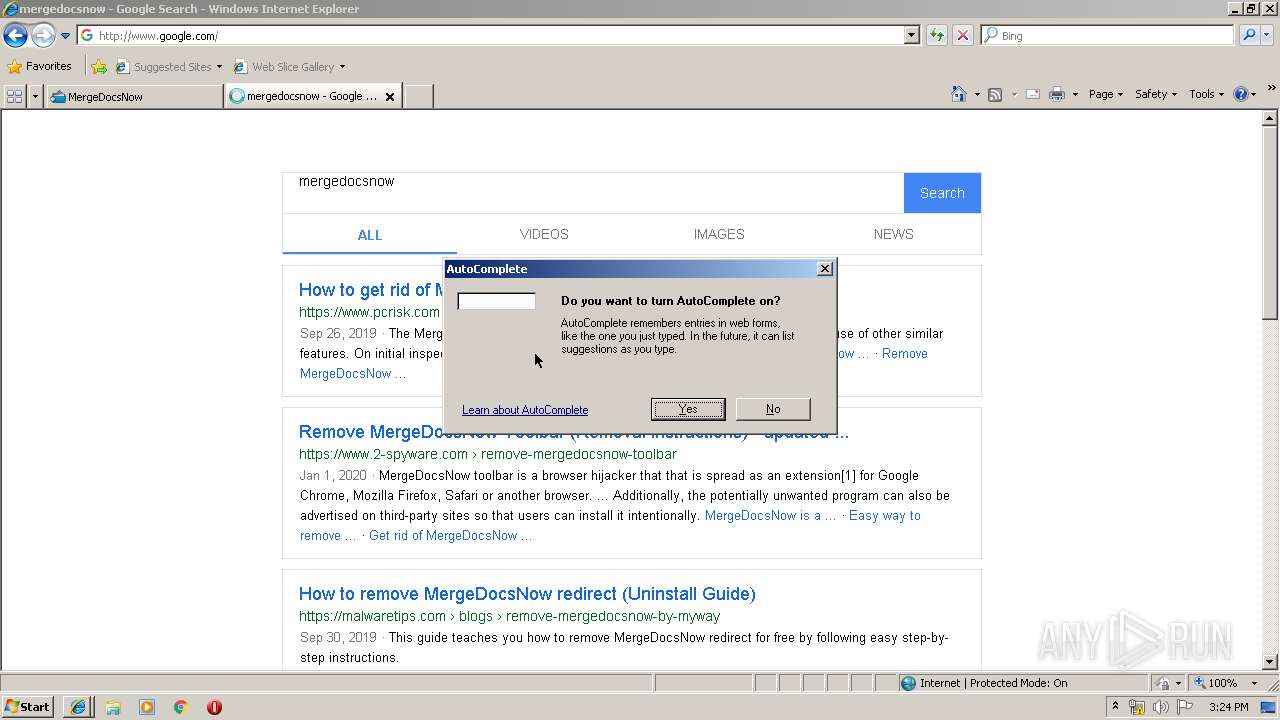Click the browser Back arrow button
Screen dimensions: 1280x720
coord(15,36)
